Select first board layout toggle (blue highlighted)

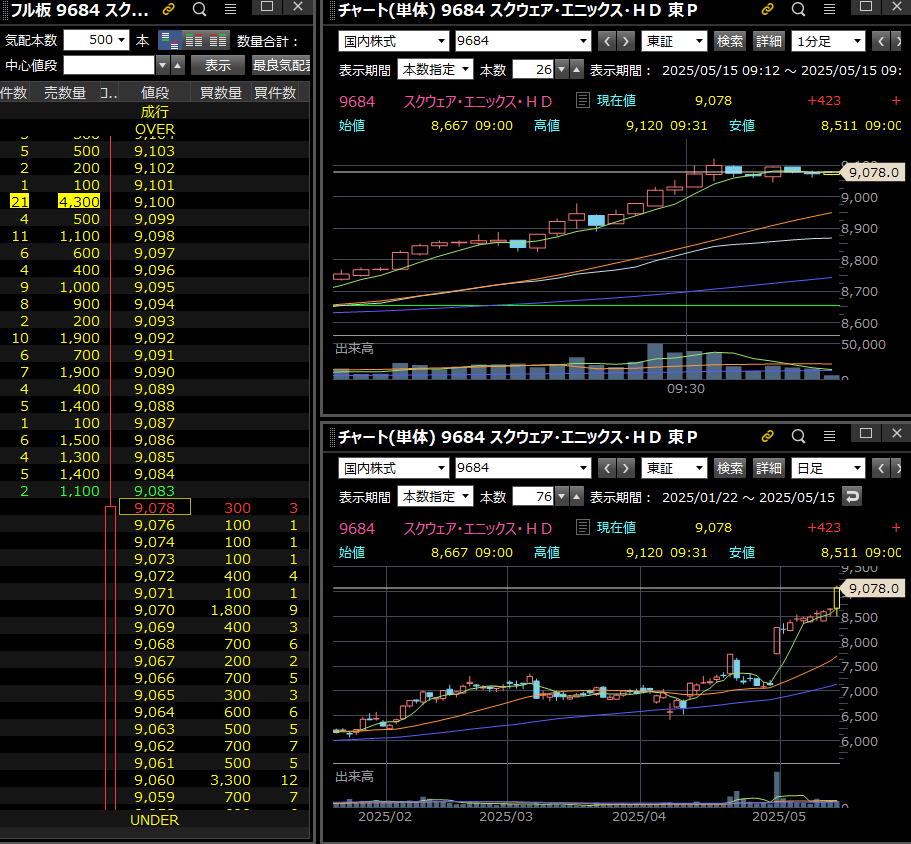coord(170,41)
